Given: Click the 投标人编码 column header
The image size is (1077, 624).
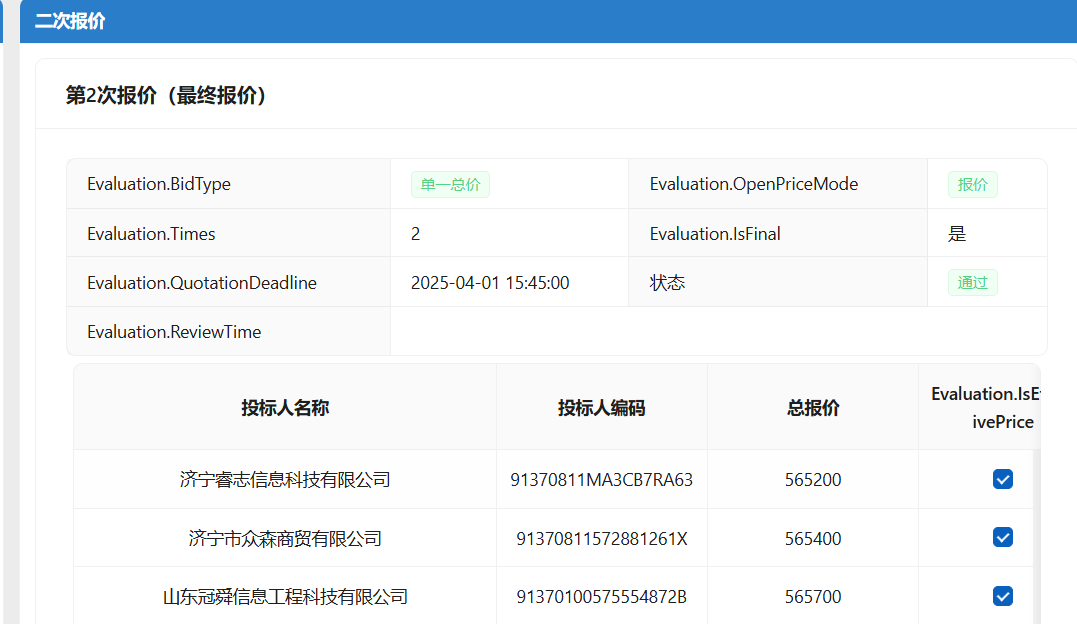Looking at the screenshot, I should point(602,408).
